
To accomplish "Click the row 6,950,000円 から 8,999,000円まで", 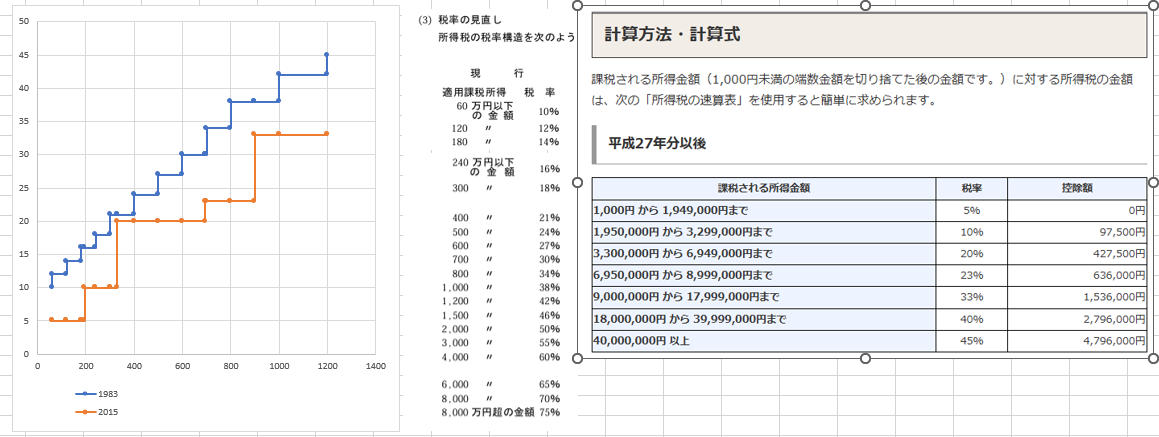I will pos(869,275).
